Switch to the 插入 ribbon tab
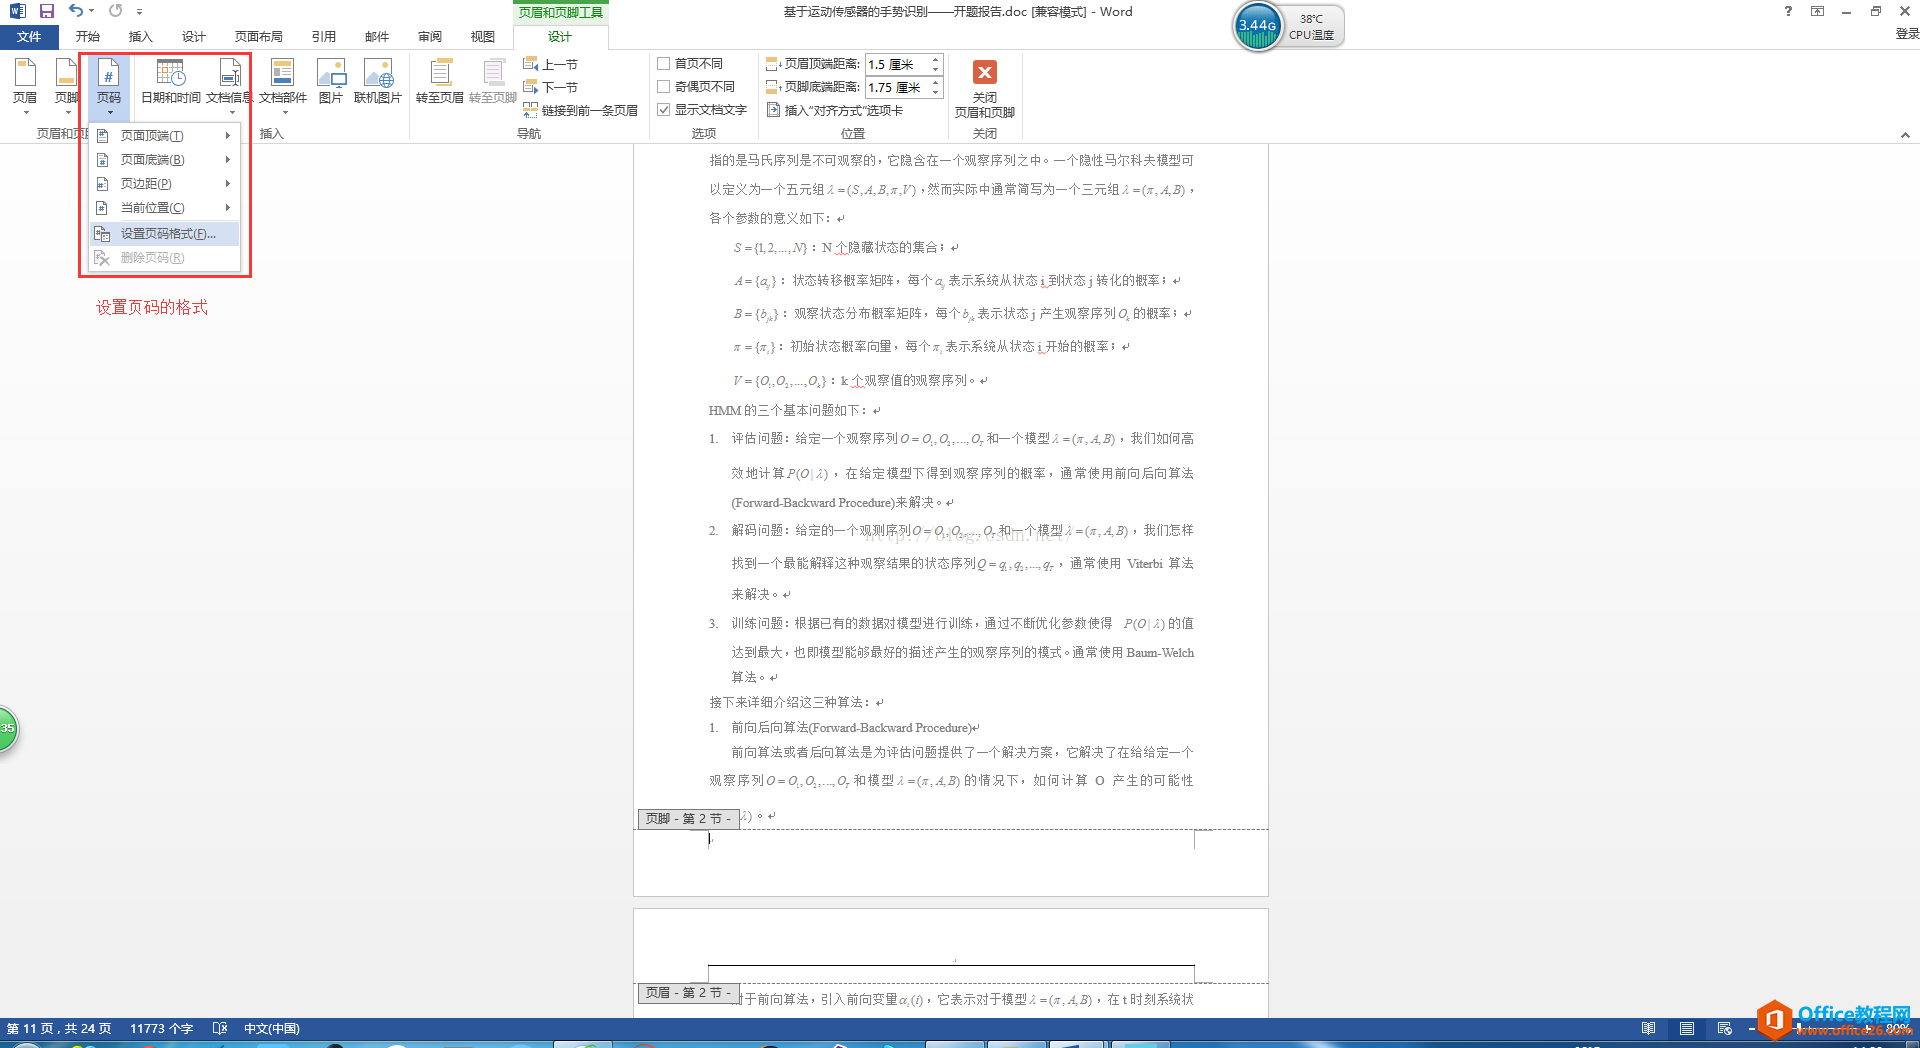1920x1048 pixels. click(141, 37)
